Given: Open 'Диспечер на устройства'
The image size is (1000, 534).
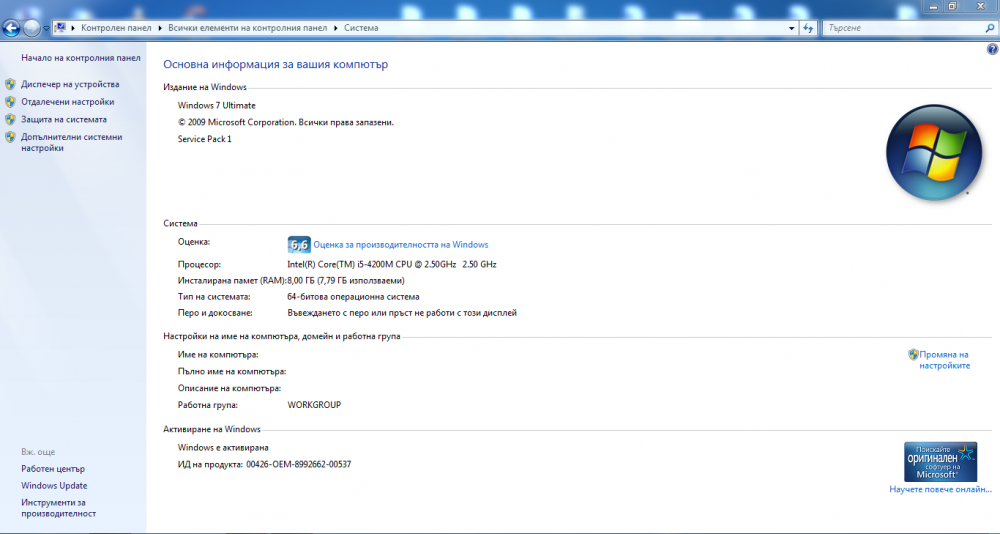Looking at the screenshot, I should click(70, 84).
